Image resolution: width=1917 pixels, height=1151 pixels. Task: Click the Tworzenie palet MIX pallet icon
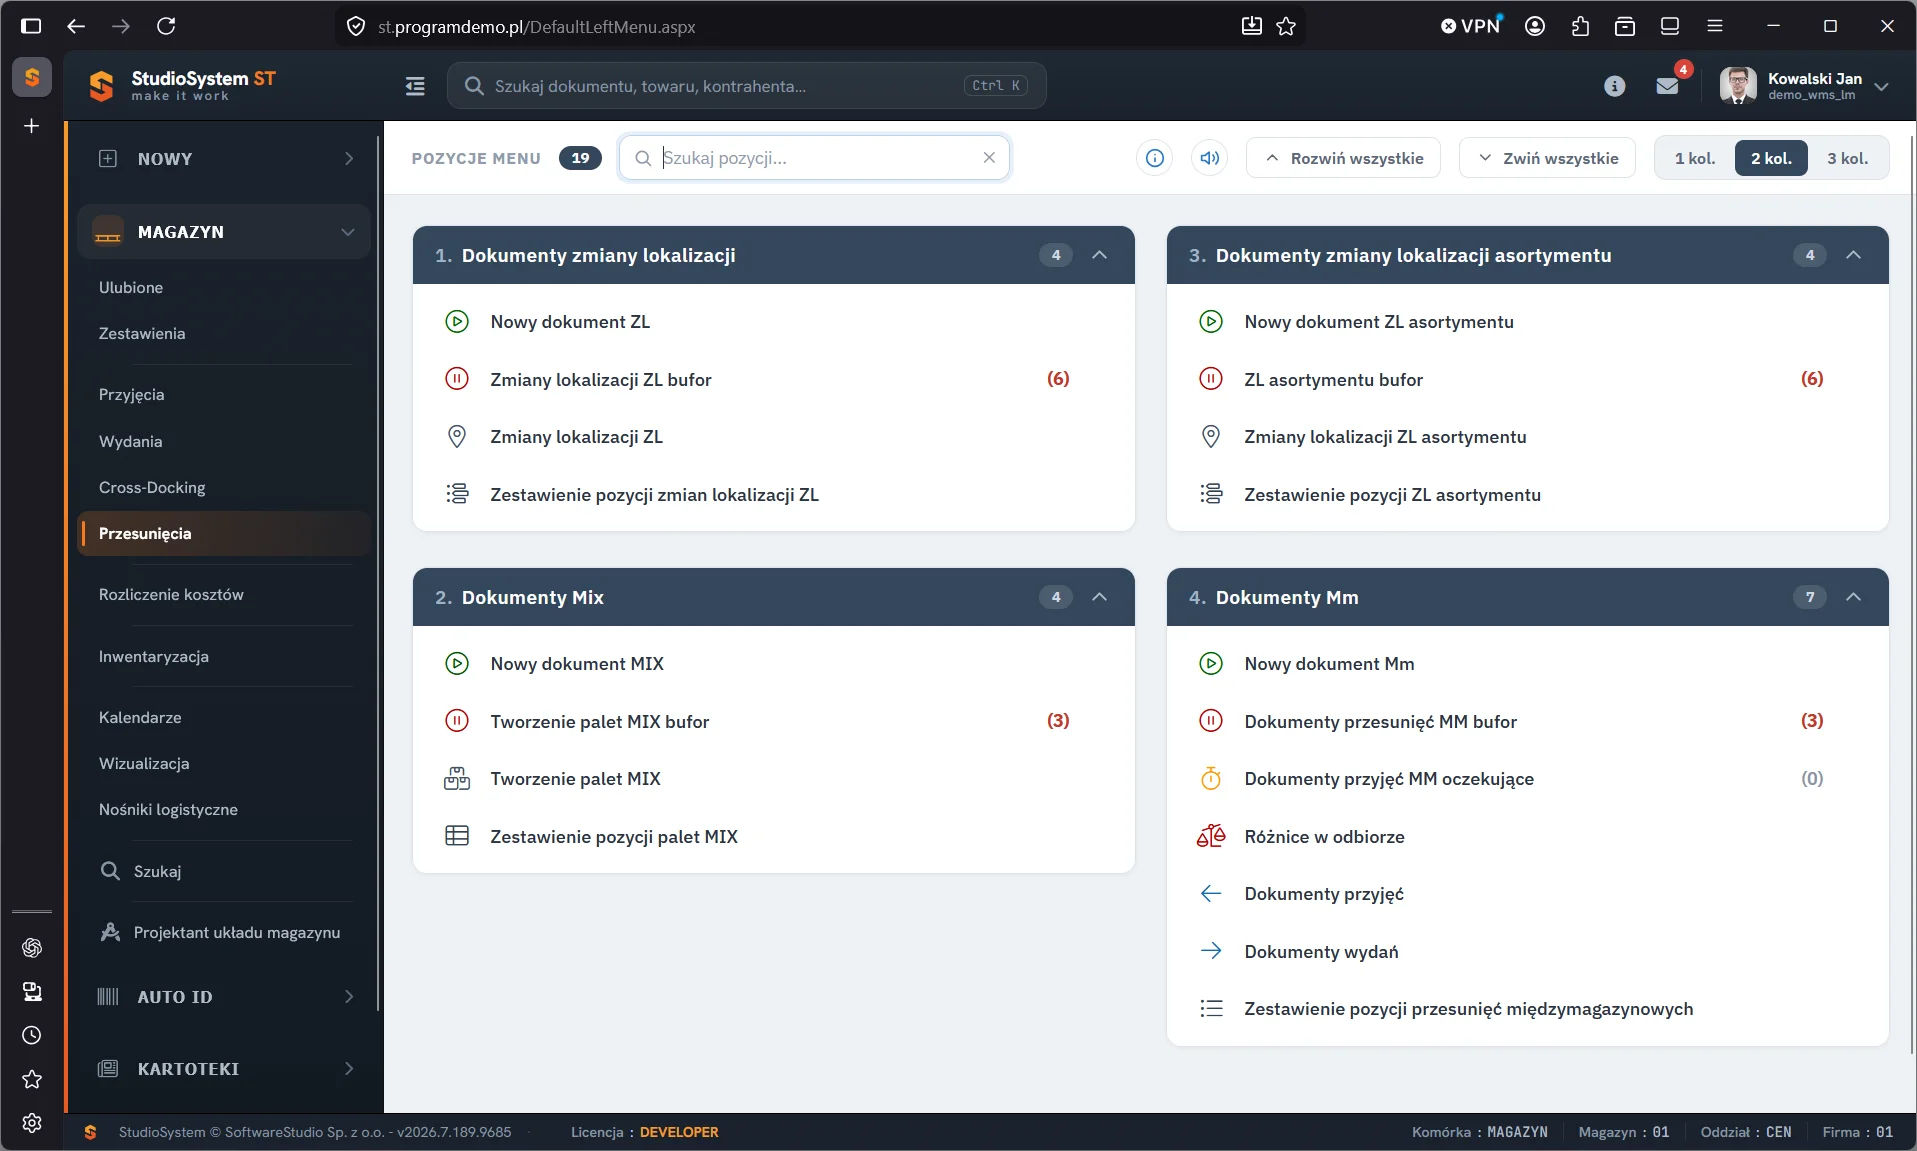(456, 779)
